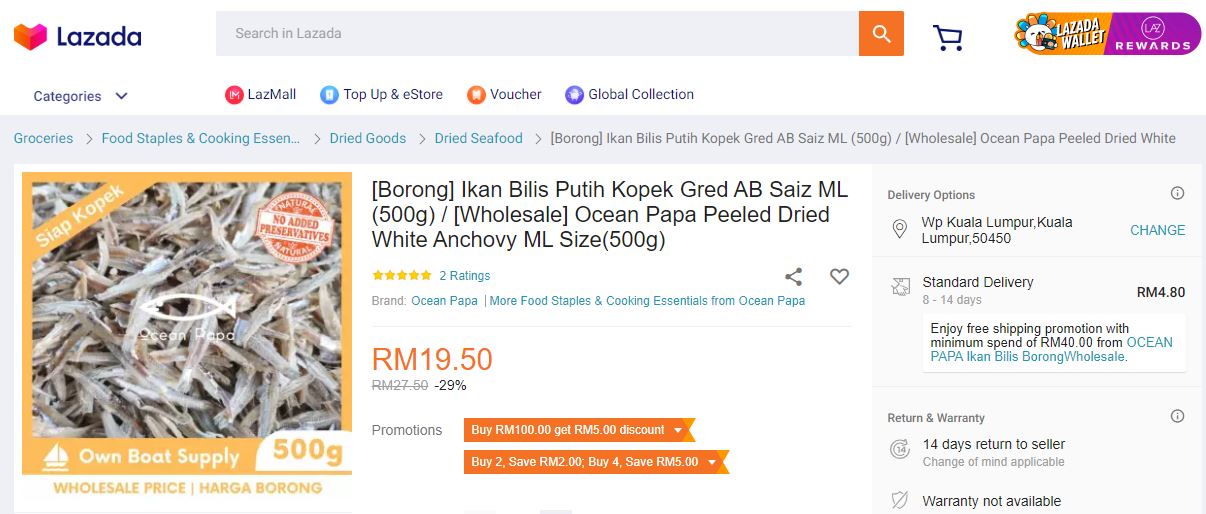The height and width of the screenshot is (514, 1206).
Task: Expand Buy 2, Save RM2.00 promotion
Action: (x=595, y=462)
